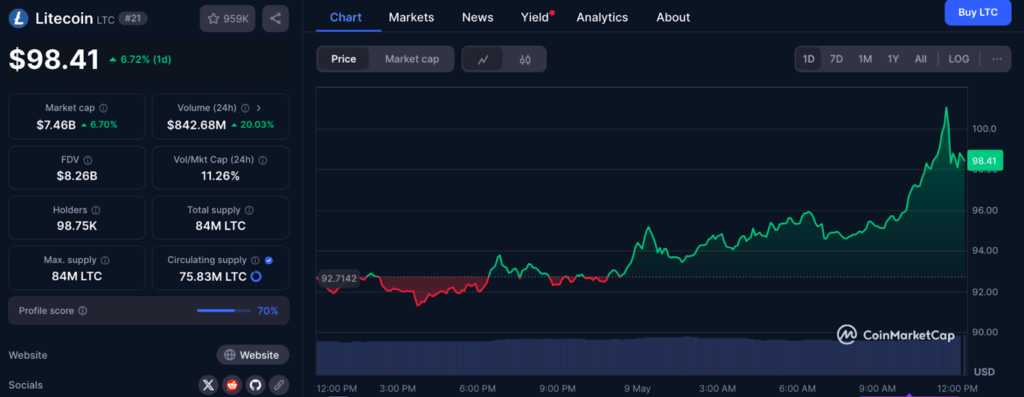This screenshot has height=397, width=1024.
Task: Click the 75.83M LTC circulating supply value
Action: [213, 276]
